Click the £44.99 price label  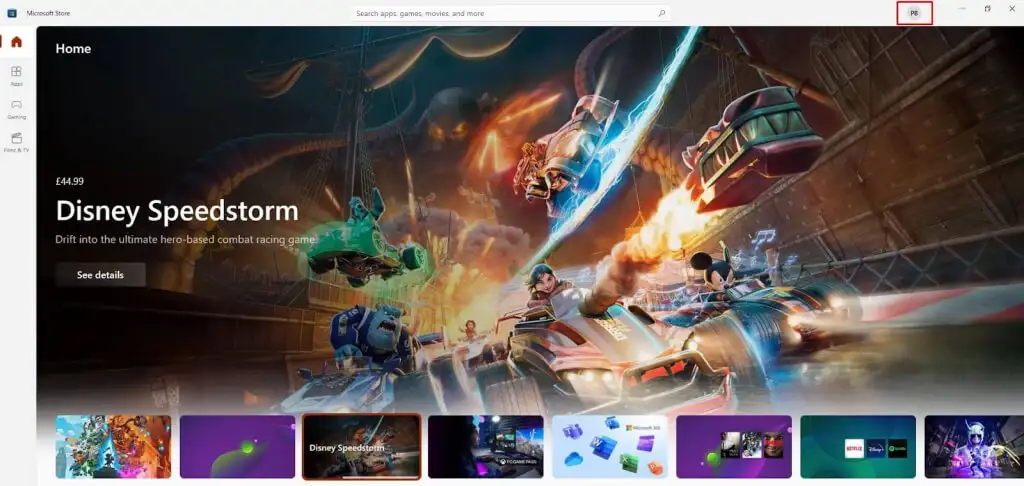pyautogui.click(x=70, y=182)
